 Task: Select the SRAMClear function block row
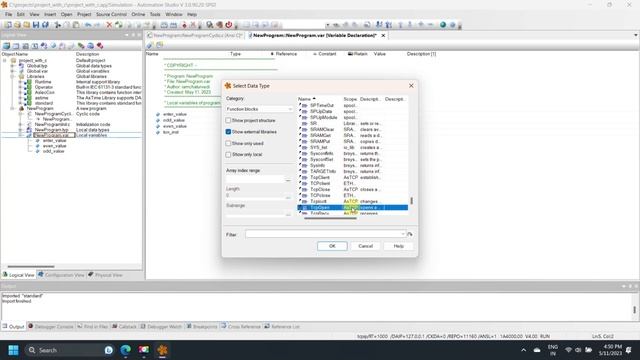353,129
